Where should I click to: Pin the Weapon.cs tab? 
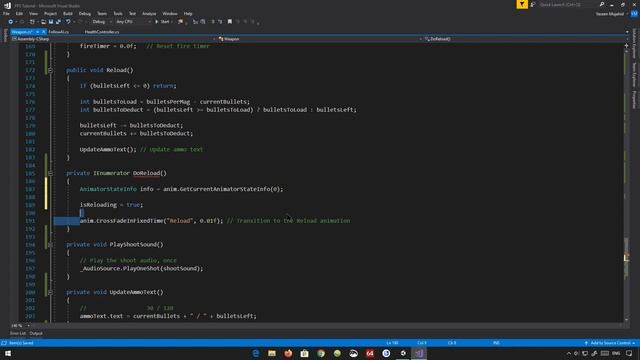(38, 32)
